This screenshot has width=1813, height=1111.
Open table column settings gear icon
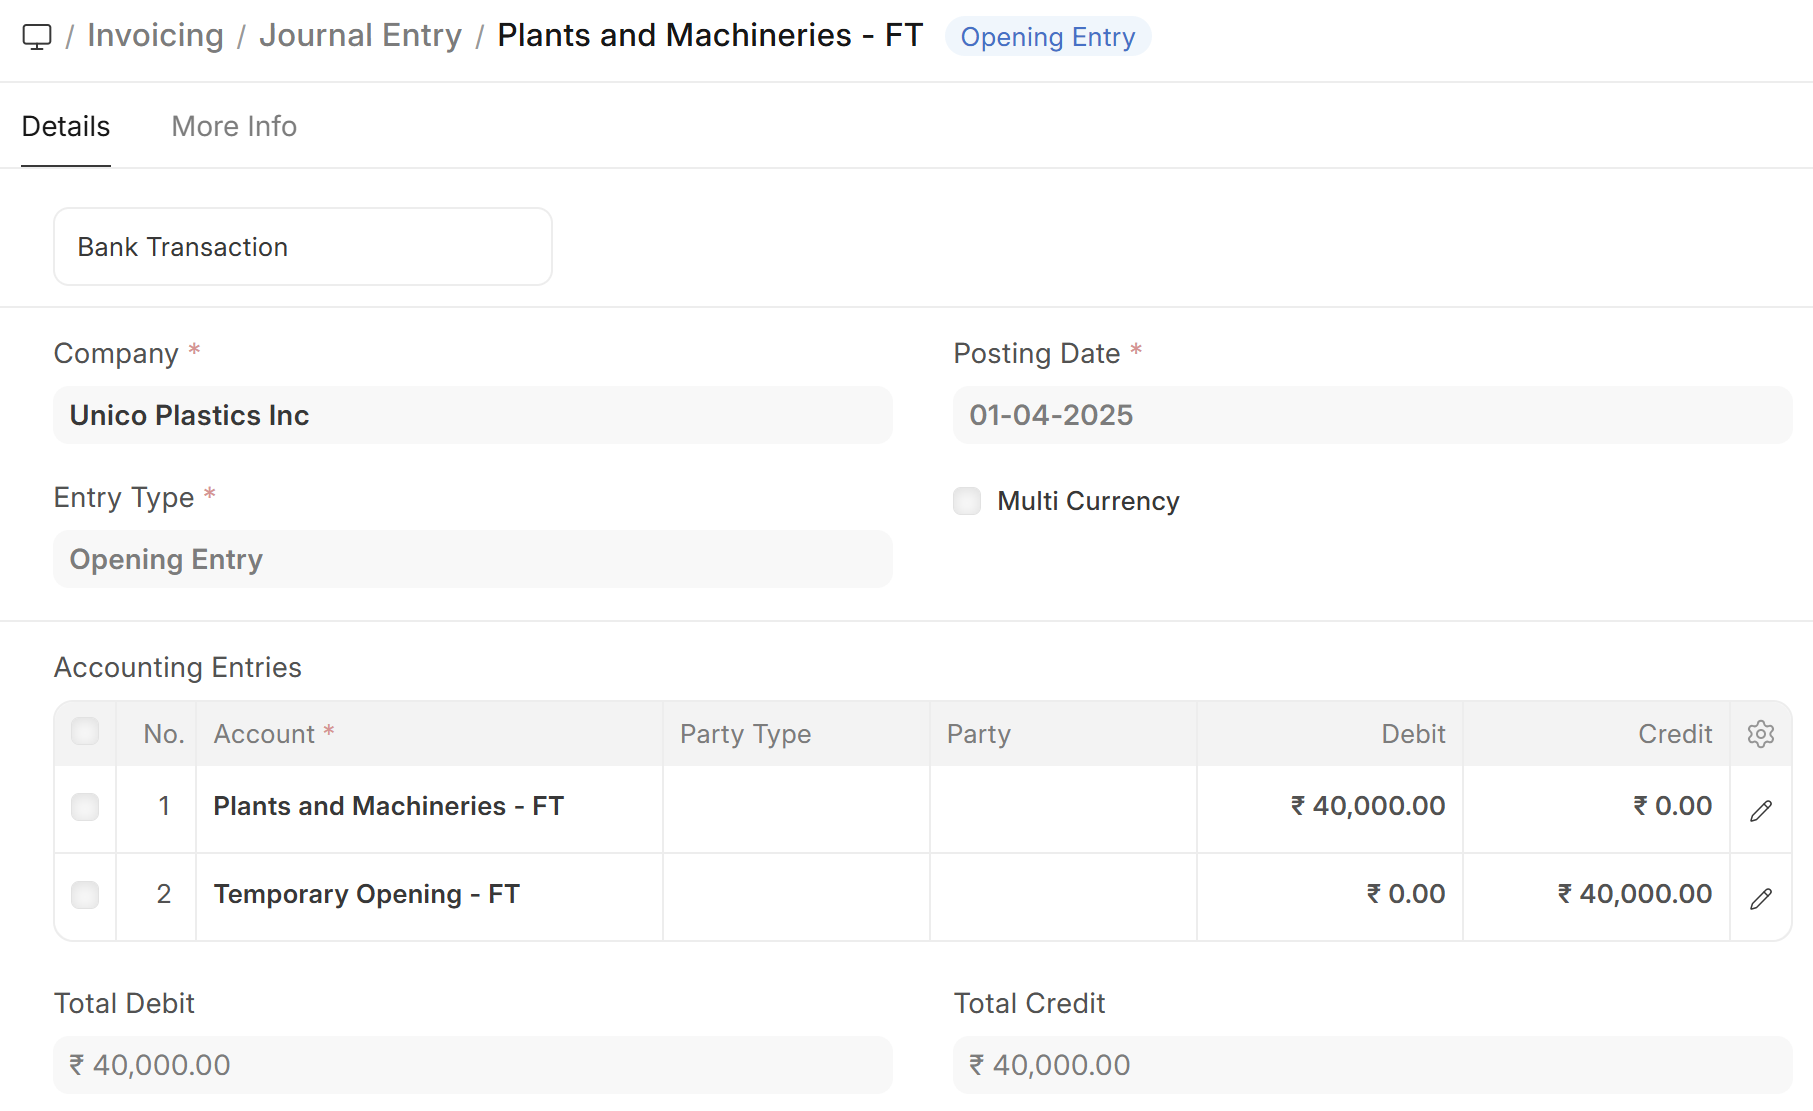(1760, 734)
